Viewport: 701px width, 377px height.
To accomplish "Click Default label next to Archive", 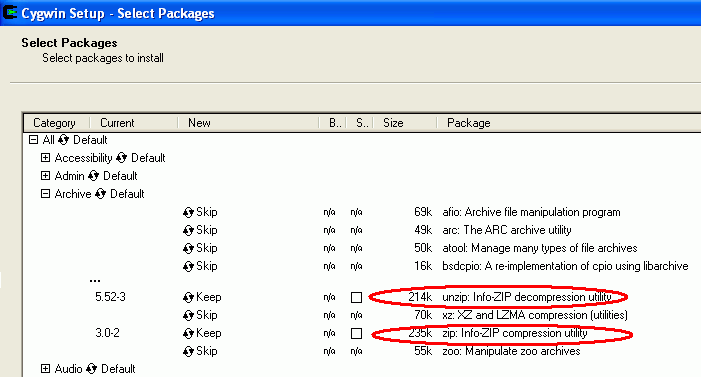I will 127,194.
